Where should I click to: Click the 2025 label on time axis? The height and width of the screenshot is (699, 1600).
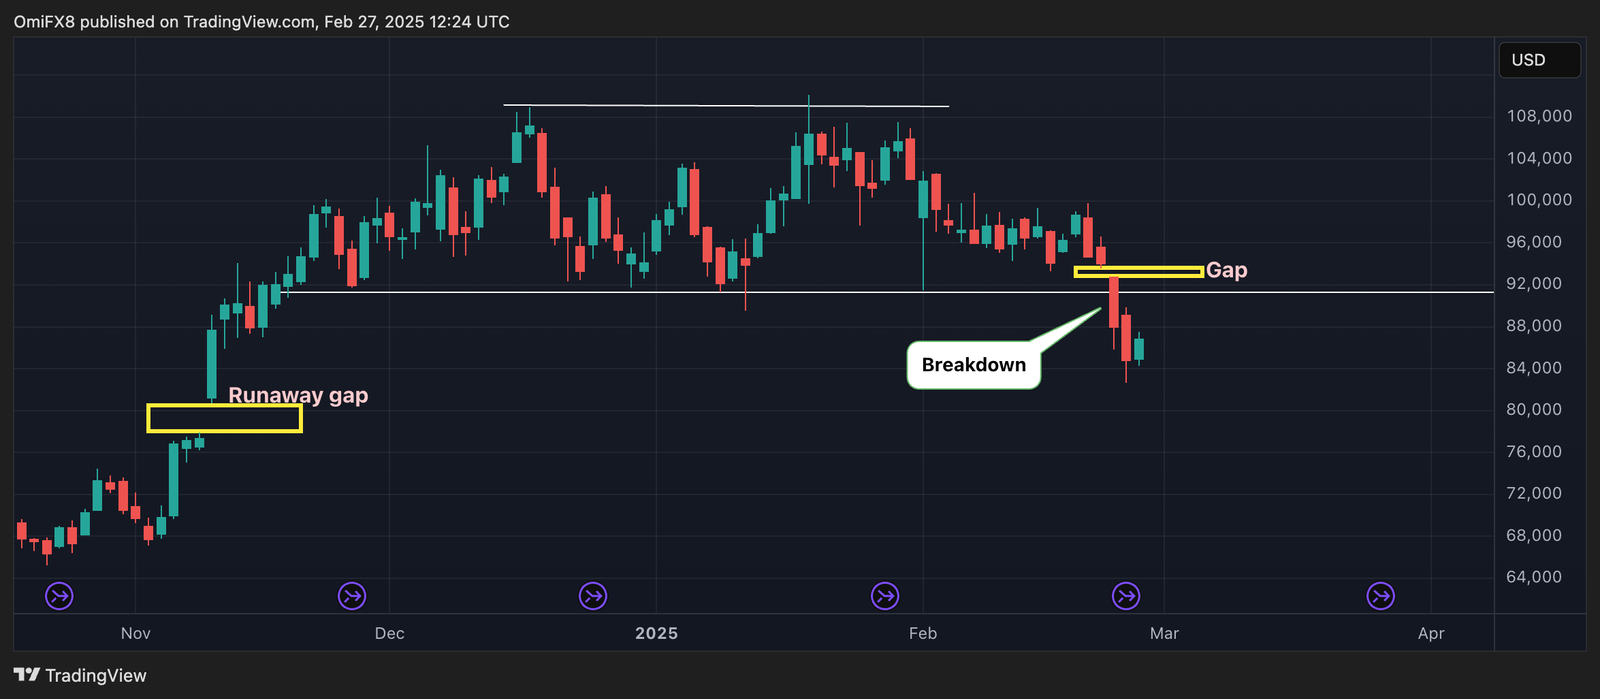click(656, 633)
